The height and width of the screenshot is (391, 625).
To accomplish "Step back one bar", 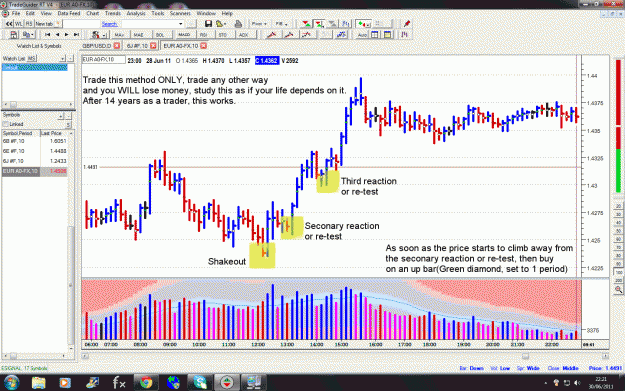I will 57,35.
